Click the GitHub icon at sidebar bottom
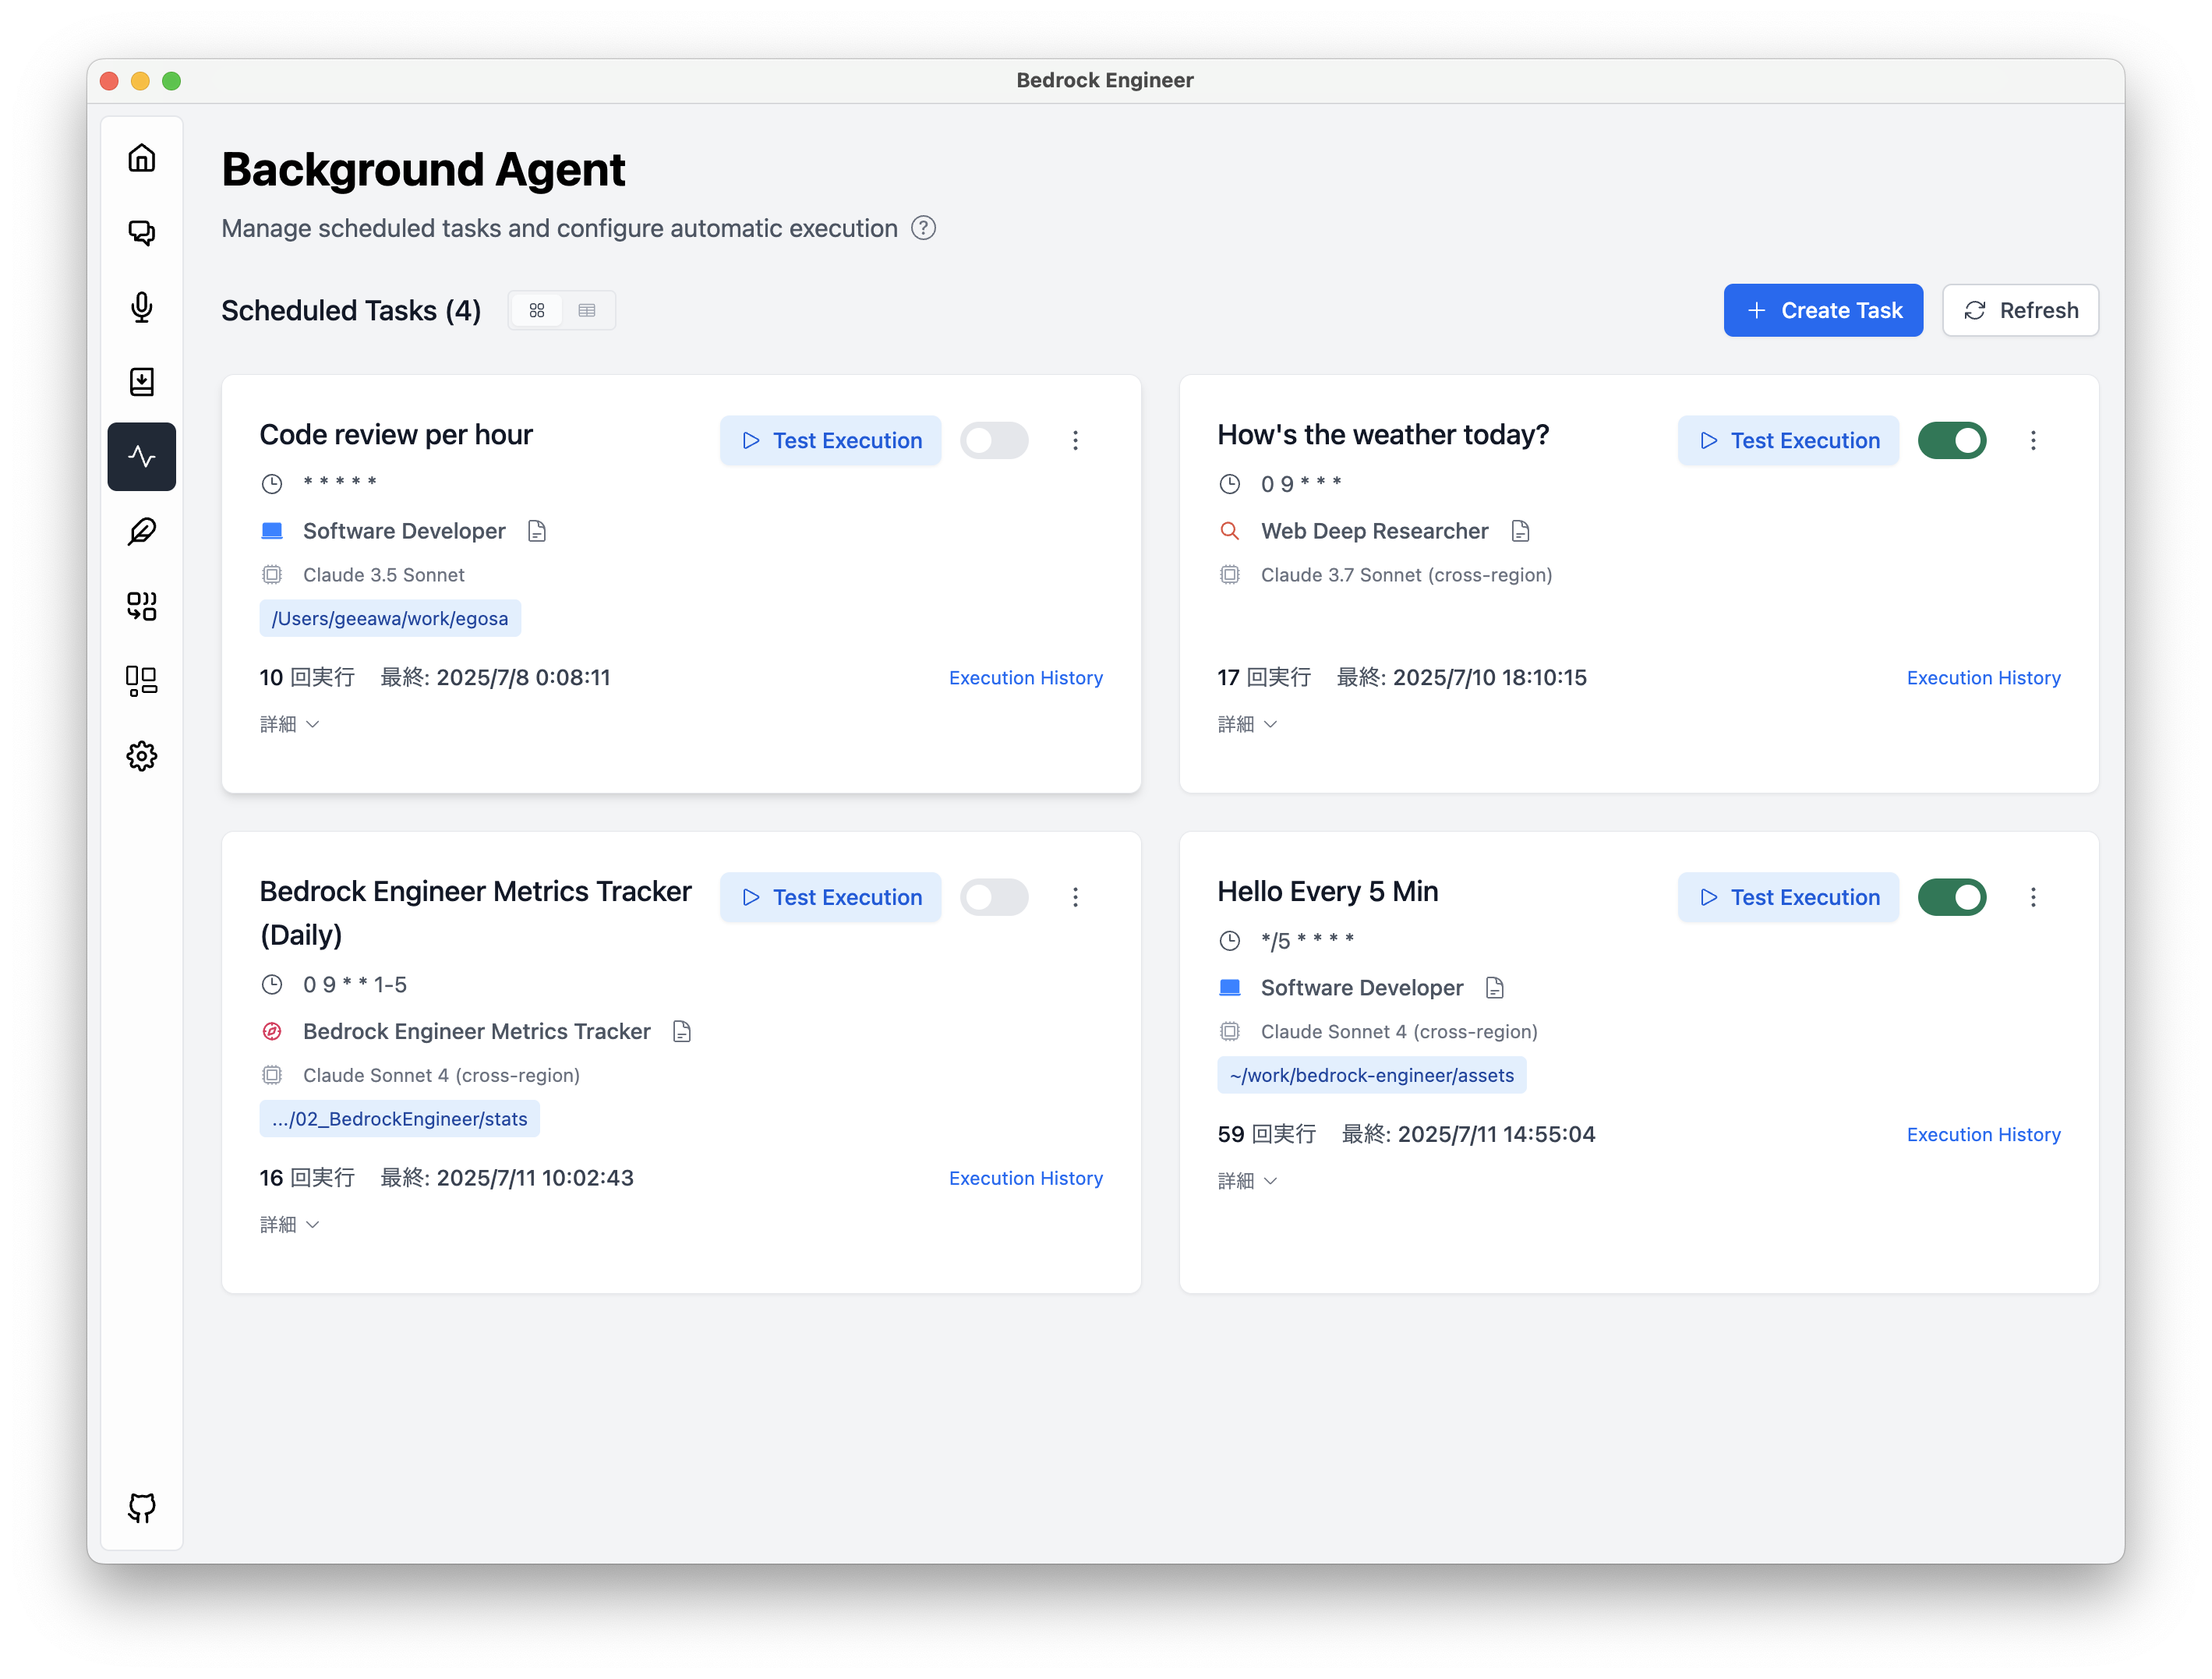Image resolution: width=2212 pixels, height=1679 pixels. pos(141,1507)
